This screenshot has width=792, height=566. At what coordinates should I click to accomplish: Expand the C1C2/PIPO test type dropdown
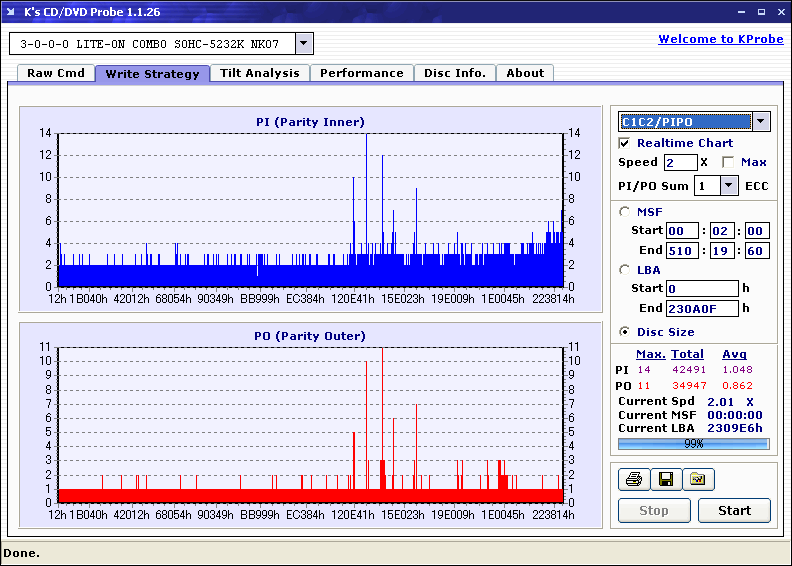[761, 122]
